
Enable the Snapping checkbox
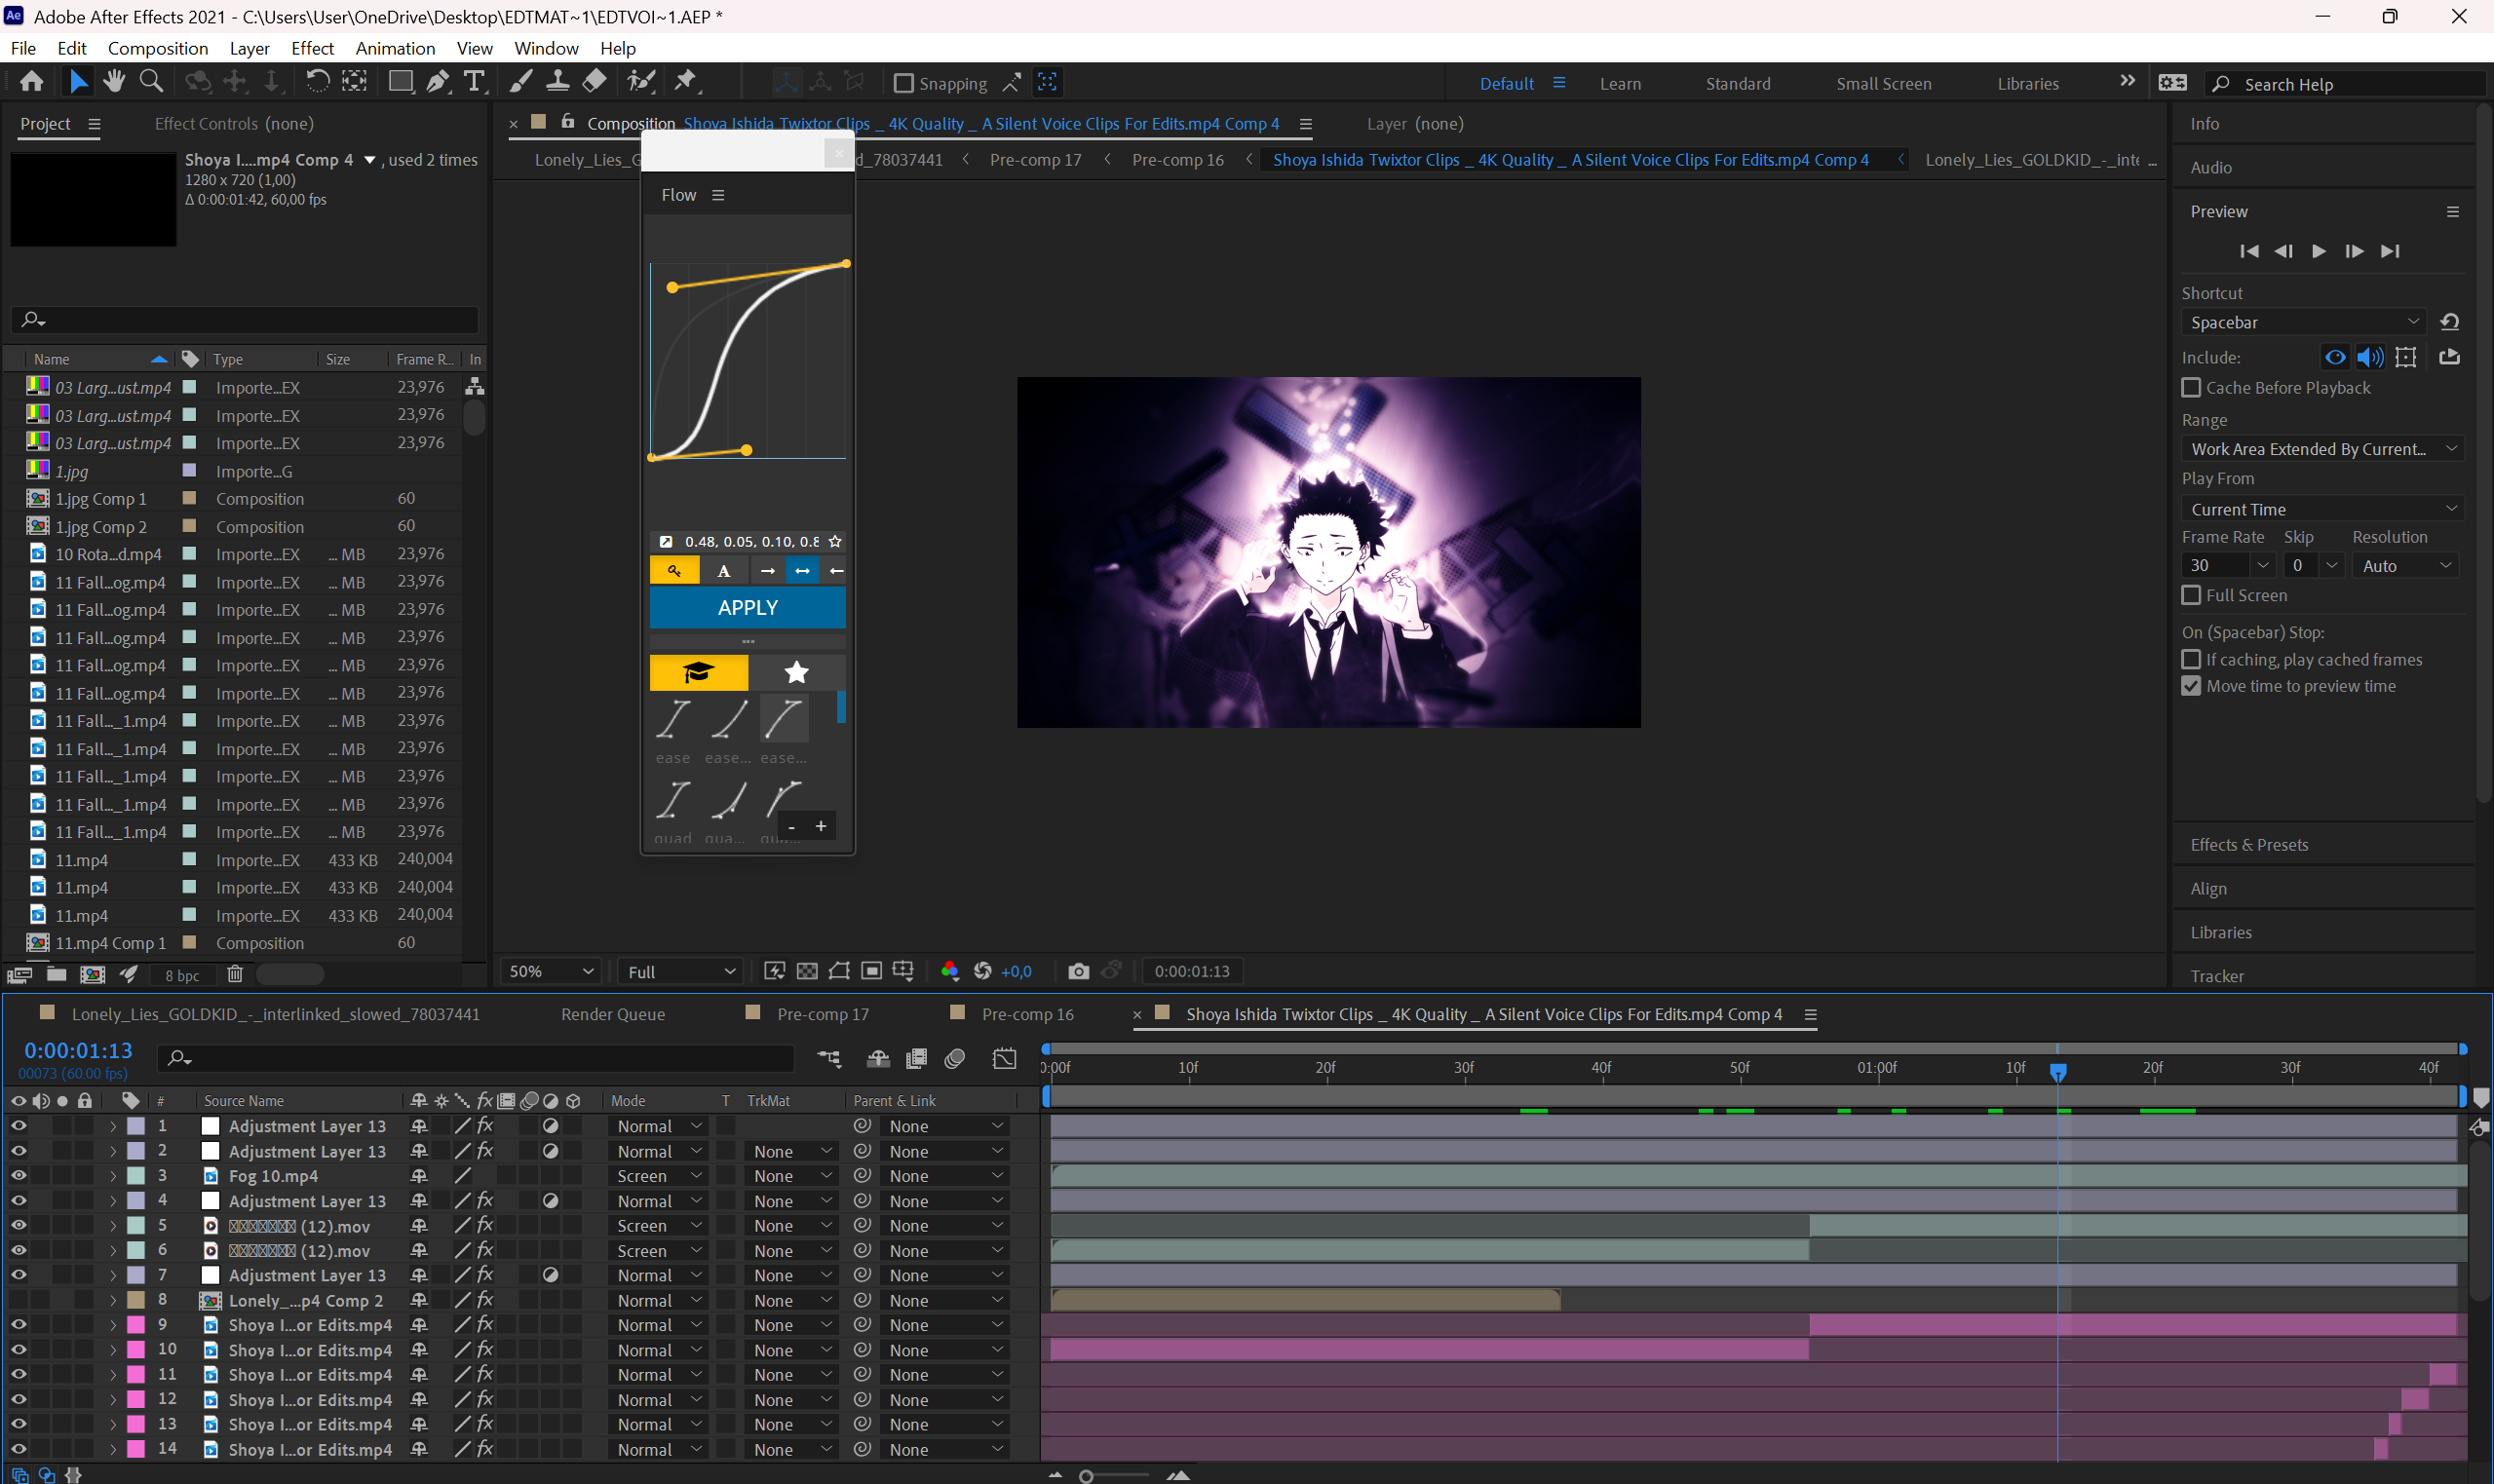[903, 83]
